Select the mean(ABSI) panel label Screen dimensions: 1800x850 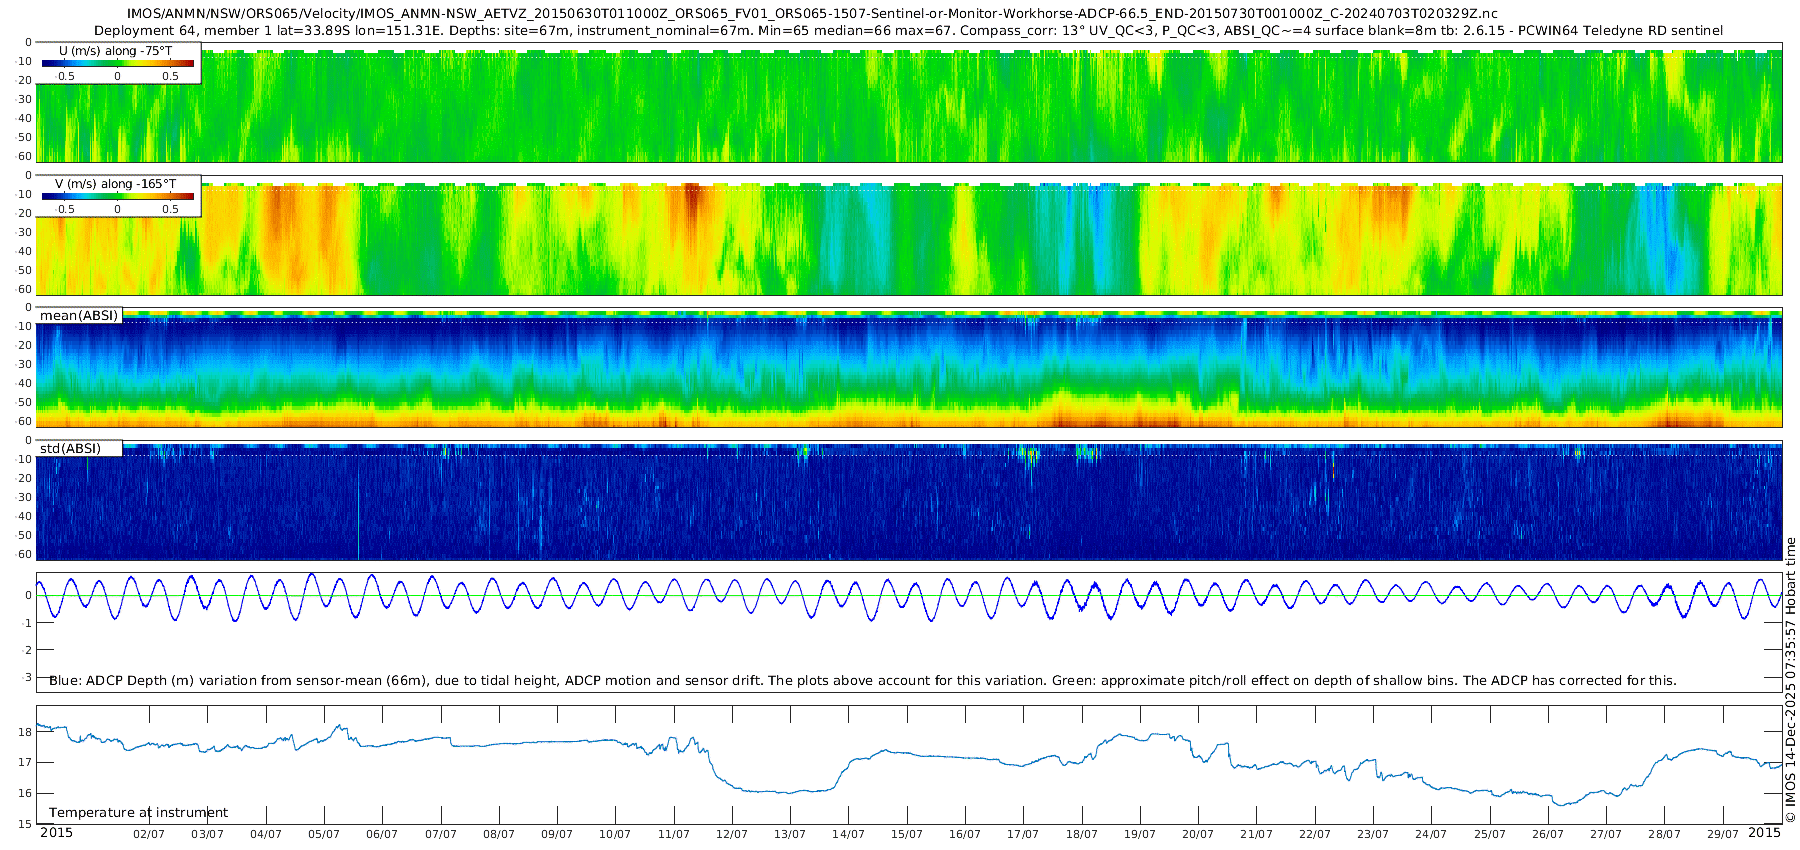[79, 316]
